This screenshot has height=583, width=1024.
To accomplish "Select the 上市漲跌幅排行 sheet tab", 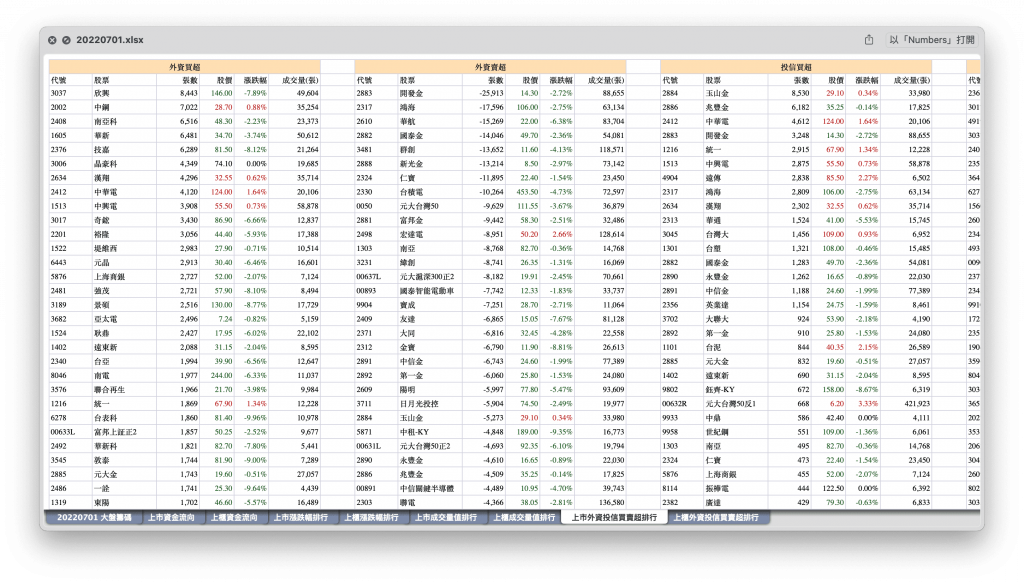I will point(300,518).
